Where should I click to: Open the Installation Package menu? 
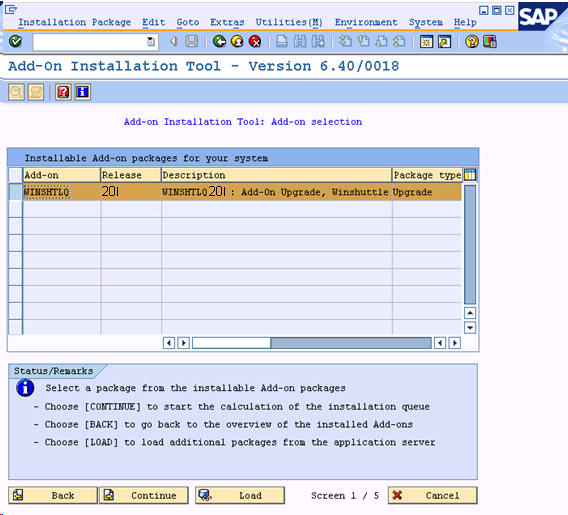point(75,22)
